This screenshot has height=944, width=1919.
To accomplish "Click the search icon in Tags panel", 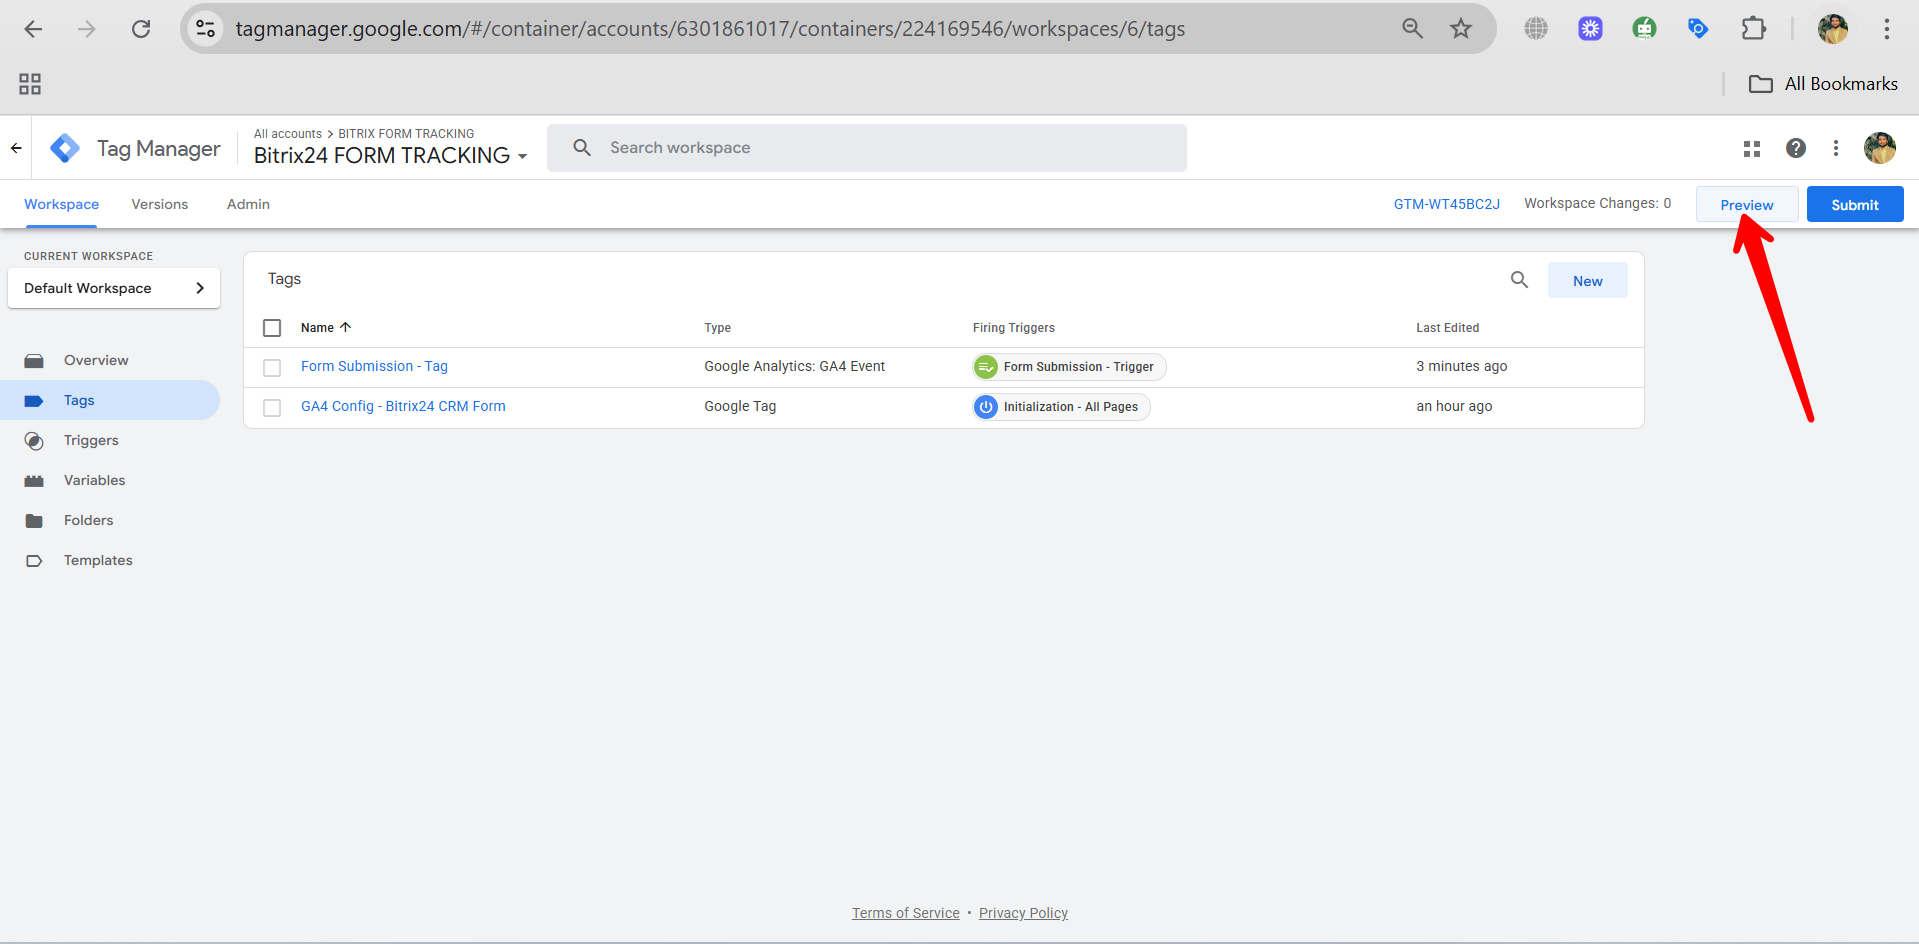I will (x=1519, y=280).
